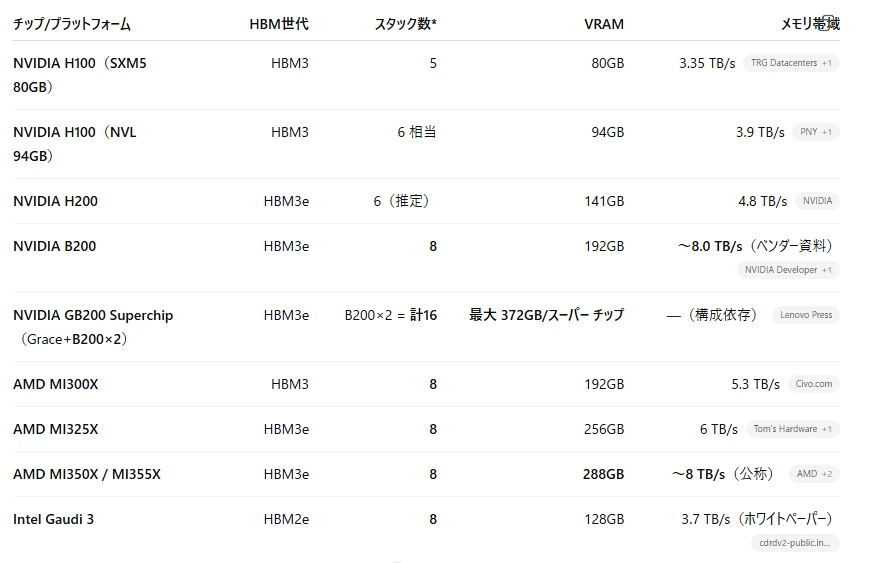Image resolution: width=876 pixels, height=563 pixels.
Task: Click the 最大 372GB/スーパー チップ cell
Action: [546, 315]
